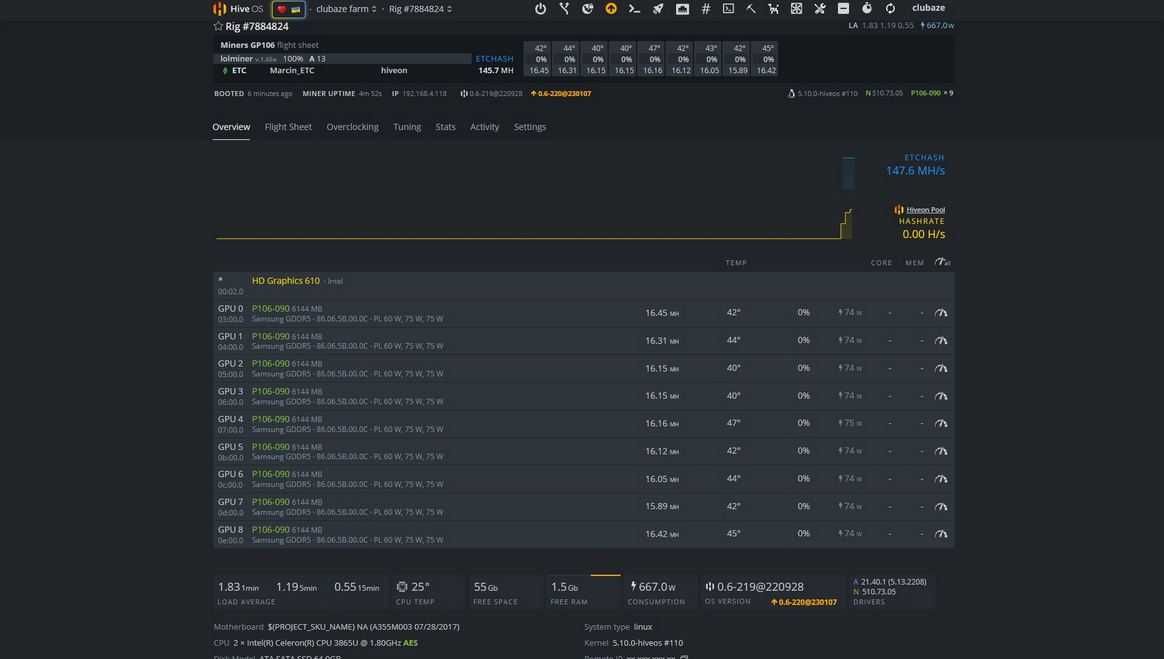
Task: Click the lolminer miner name
Action: coord(236,59)
